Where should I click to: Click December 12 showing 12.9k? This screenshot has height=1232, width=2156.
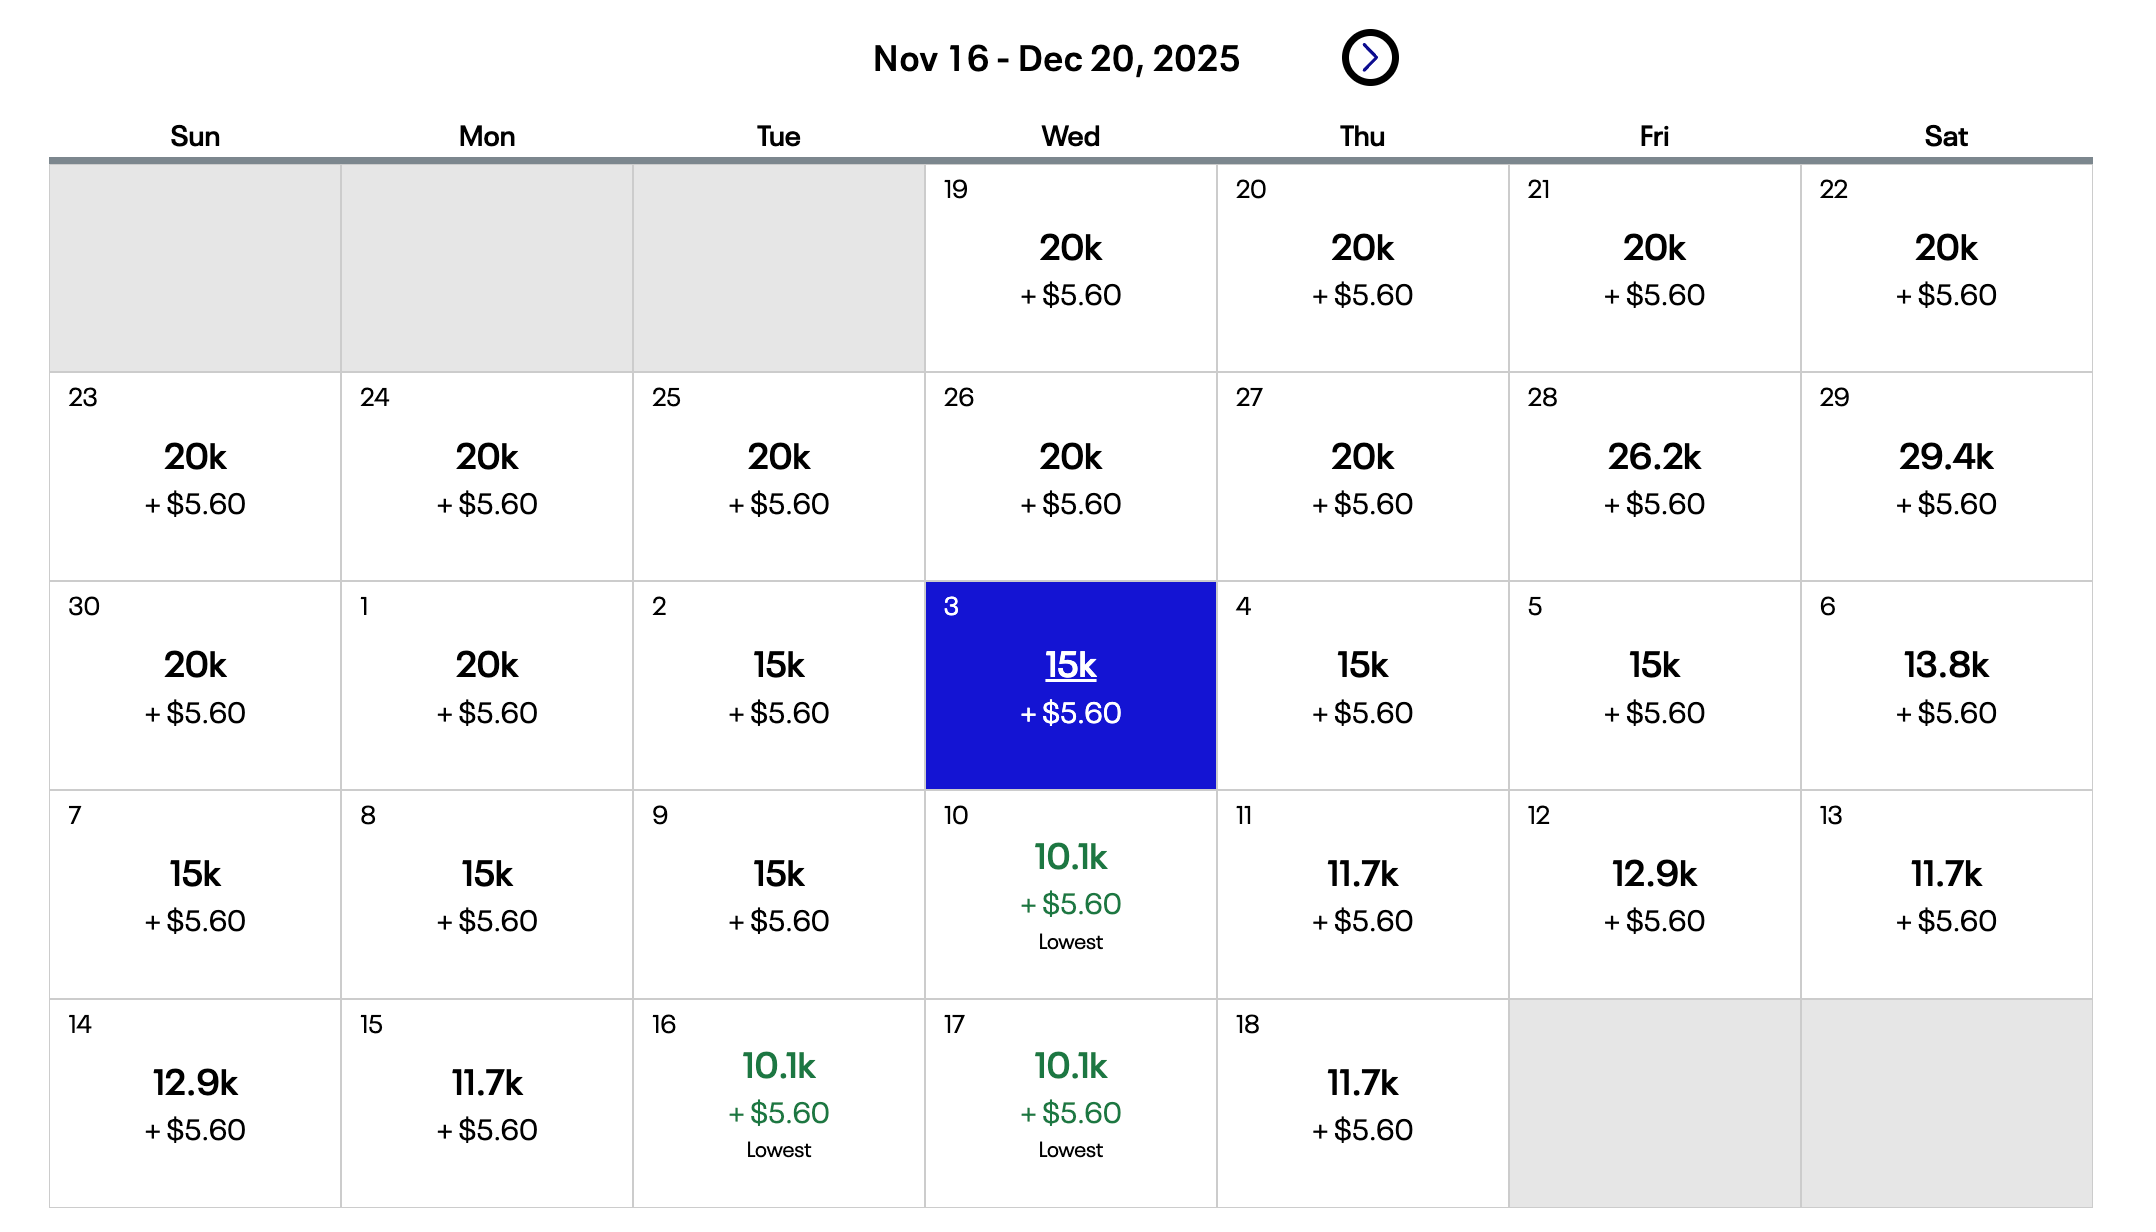(x=1653, y=894)
